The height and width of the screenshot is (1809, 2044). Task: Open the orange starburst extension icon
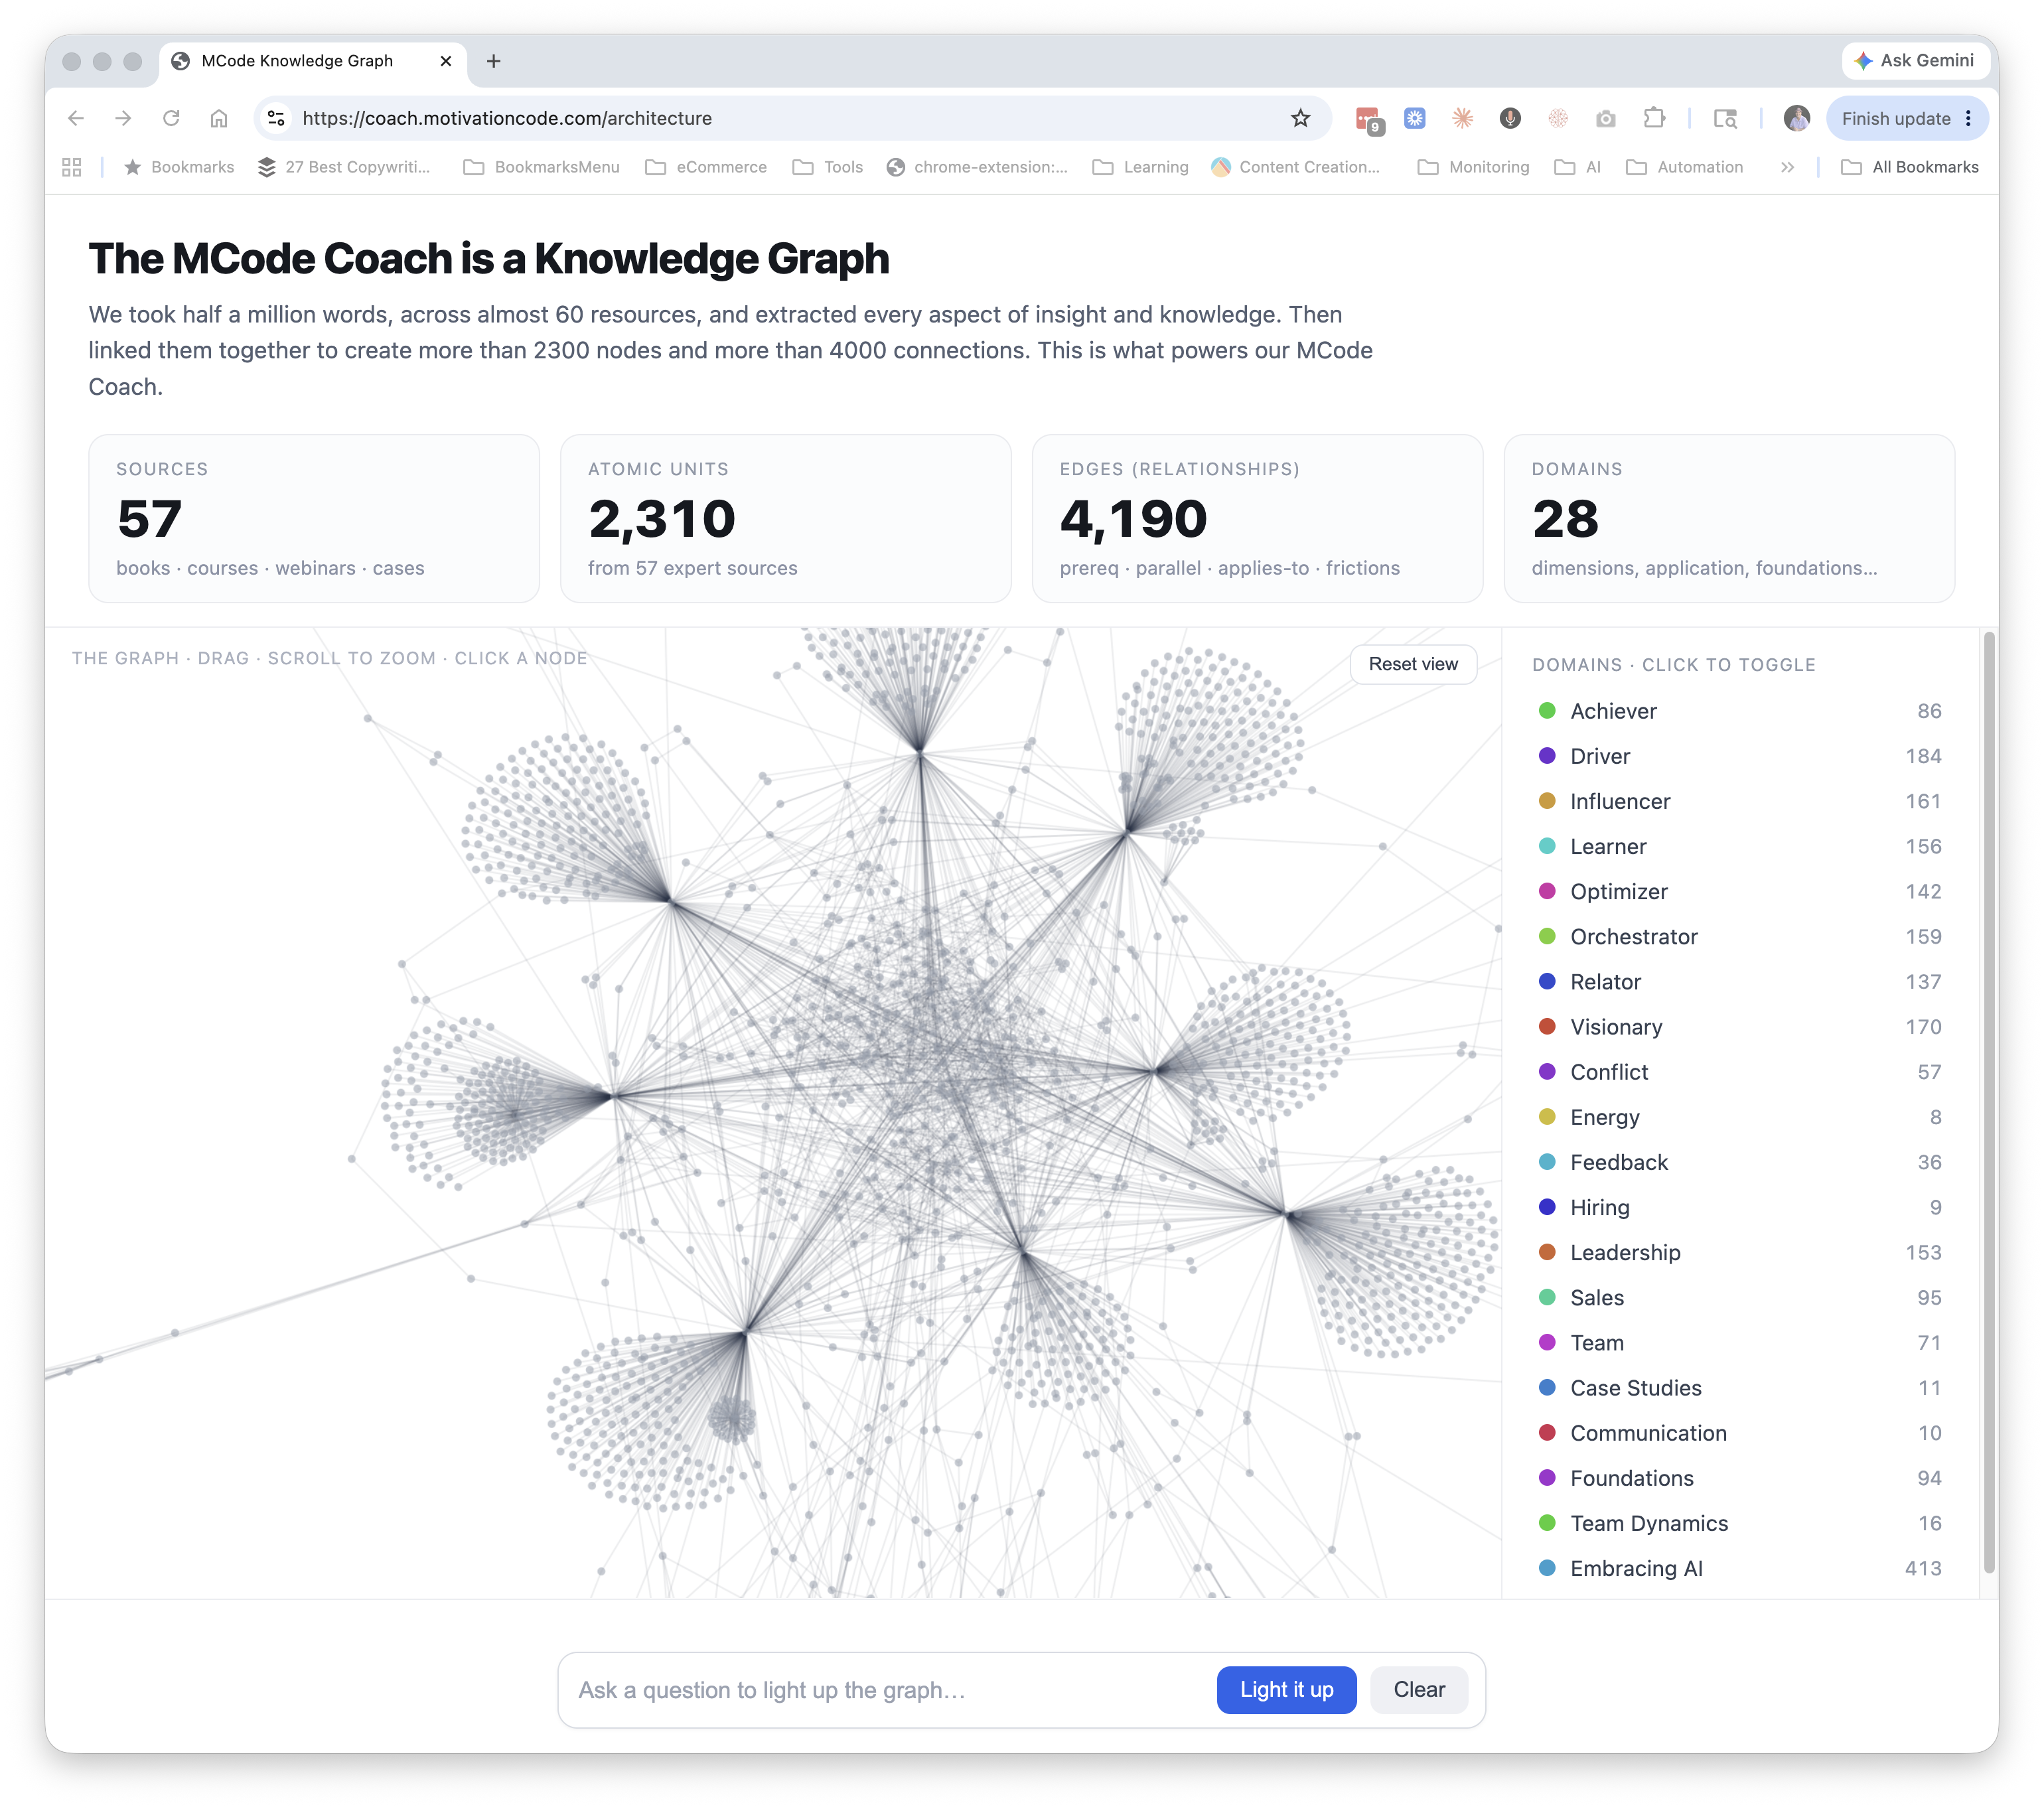coord(1462,118)
